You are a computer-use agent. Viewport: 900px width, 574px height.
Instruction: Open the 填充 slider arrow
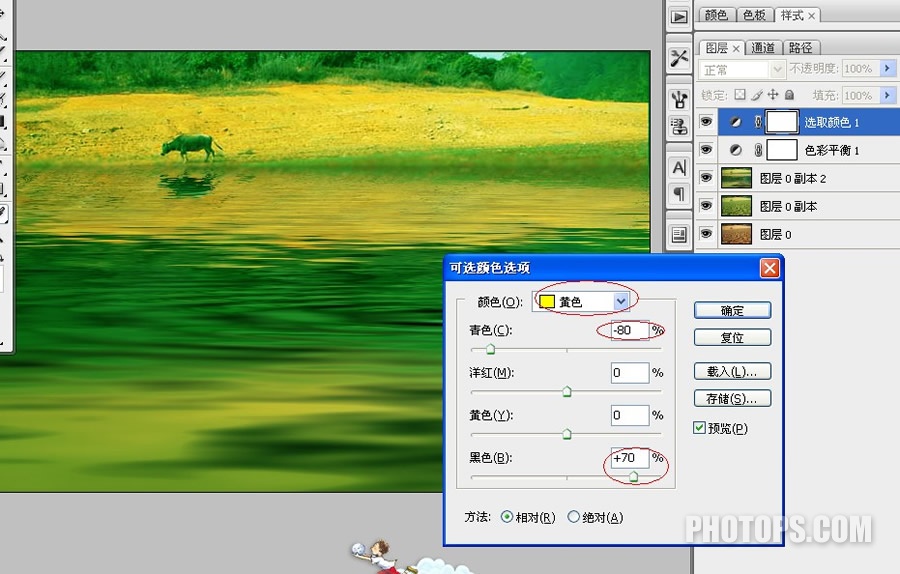click(887, 95)
